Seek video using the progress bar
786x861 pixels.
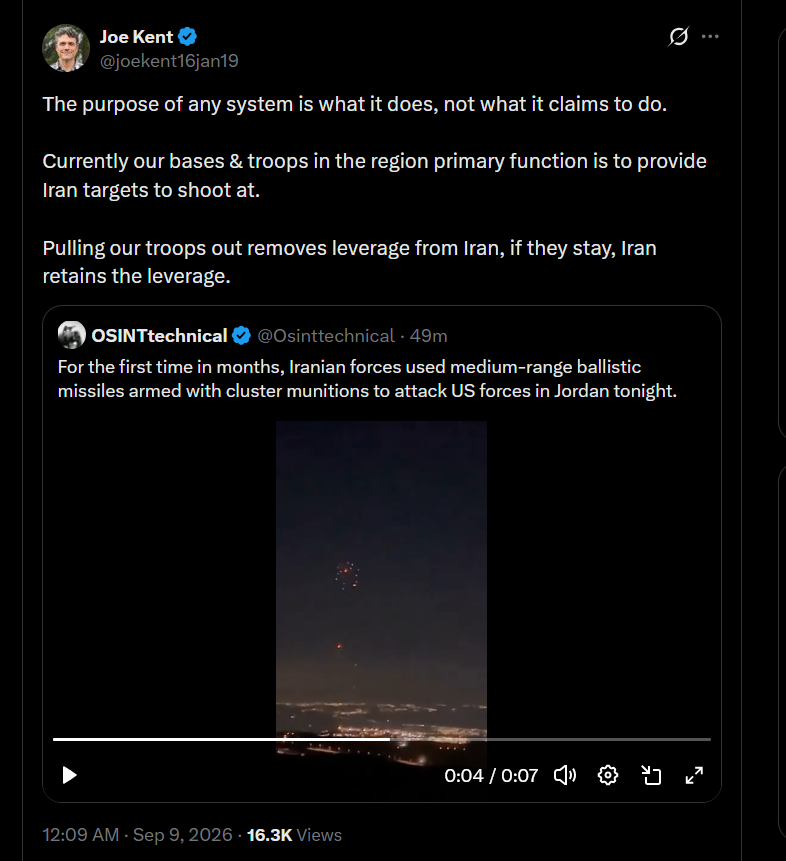(382, 739)
